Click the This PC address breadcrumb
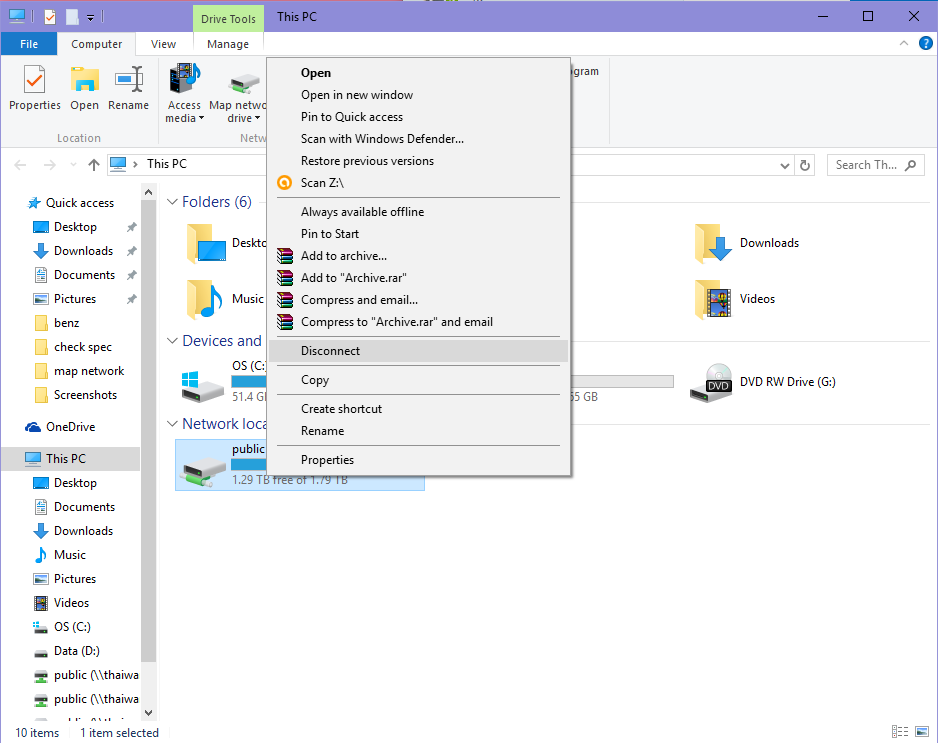The width and height of the screenshot is (938, 743). point(167,164)
